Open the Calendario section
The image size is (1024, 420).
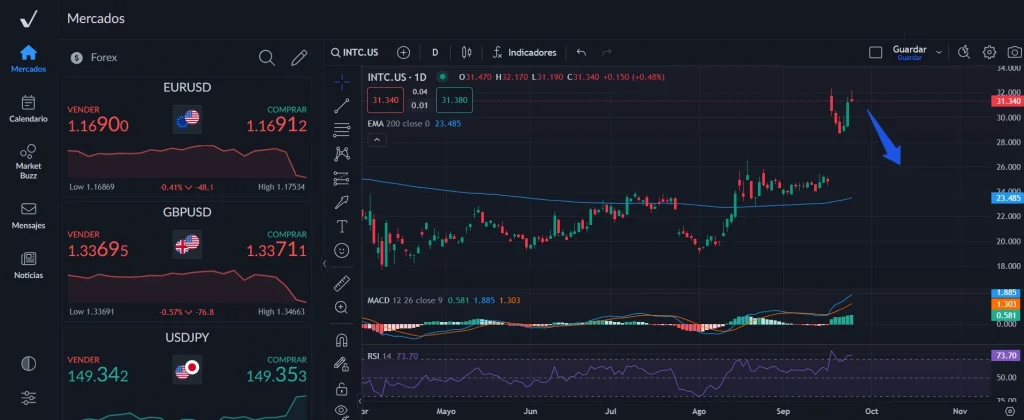click(28, 109)
